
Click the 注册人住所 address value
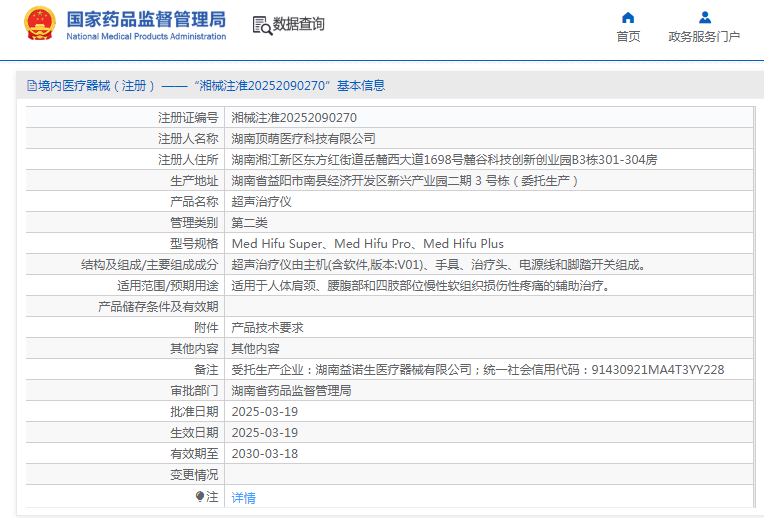444,159
